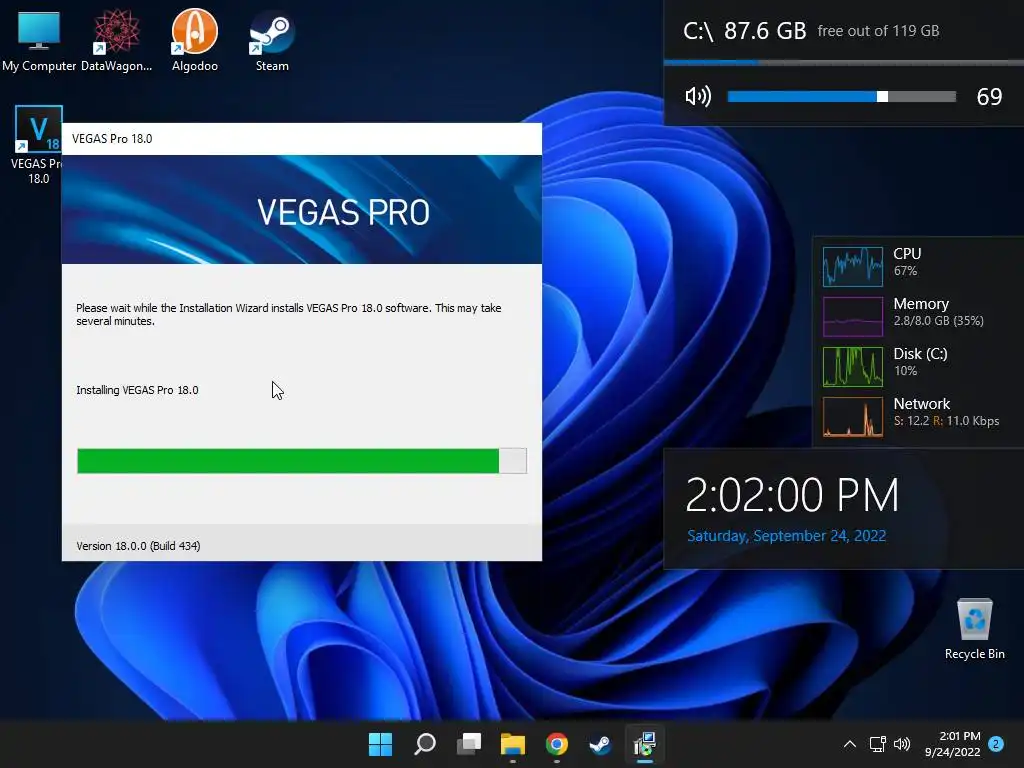Click the Version 18.0.0 (Build 434) text
1024x768 pixels.
[x=138, y=546]
